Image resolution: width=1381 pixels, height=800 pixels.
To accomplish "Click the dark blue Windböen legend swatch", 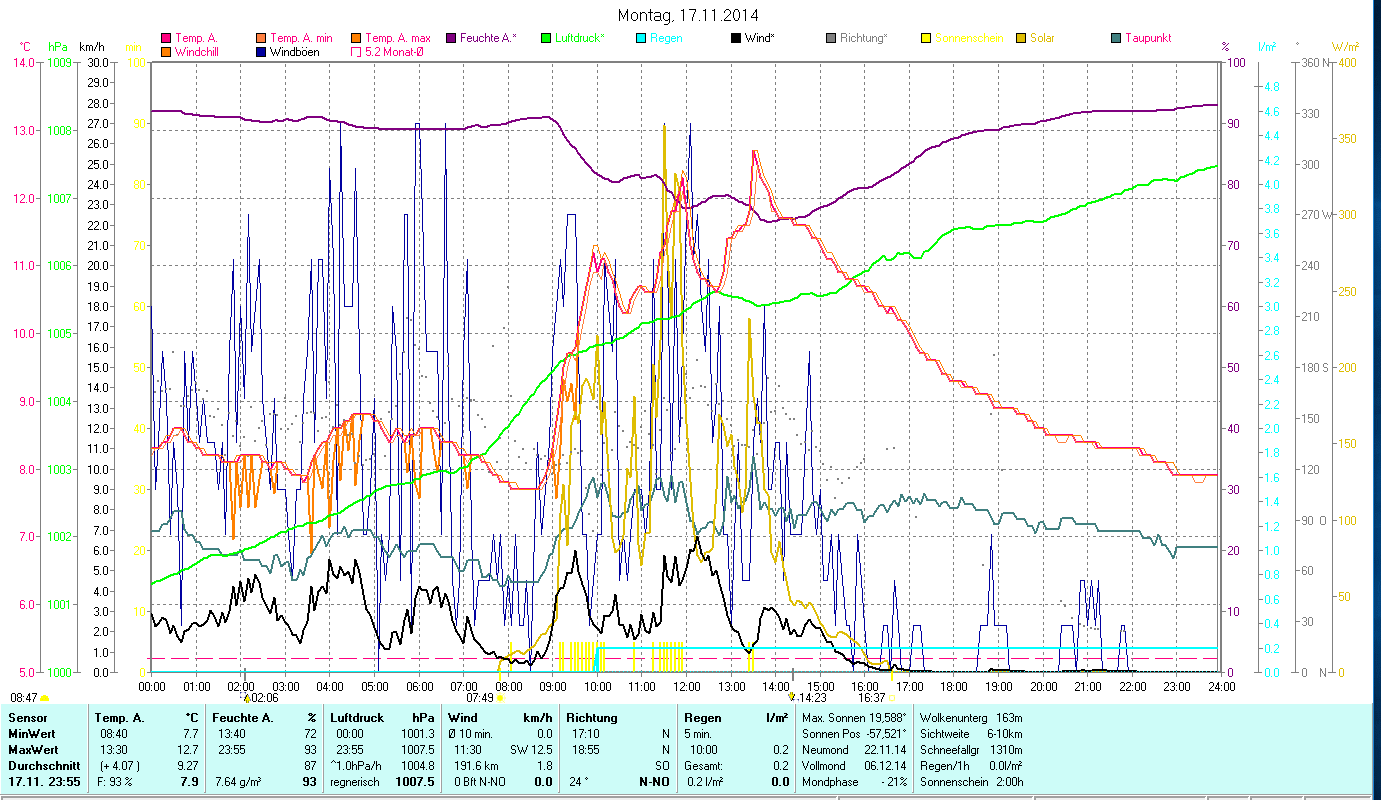I will tap(262, 51).
